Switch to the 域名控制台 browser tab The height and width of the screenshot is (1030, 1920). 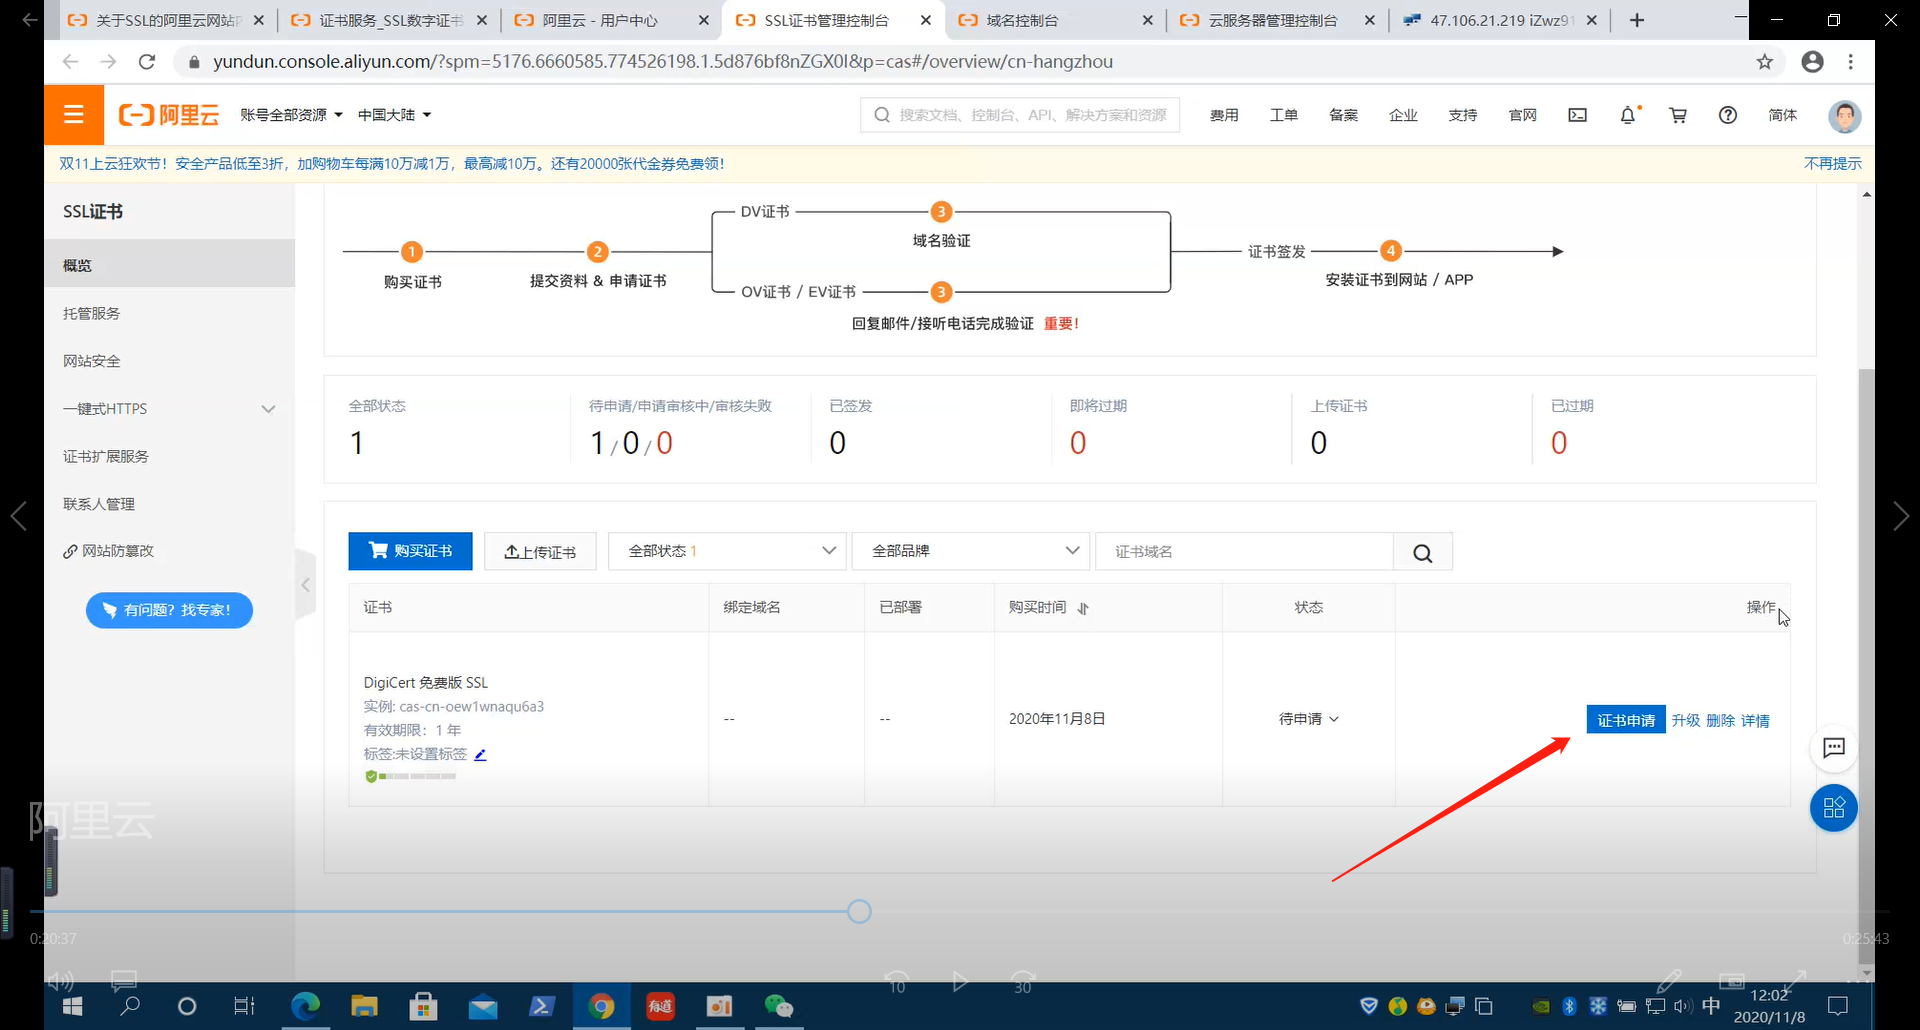[x=1053, y=20]
